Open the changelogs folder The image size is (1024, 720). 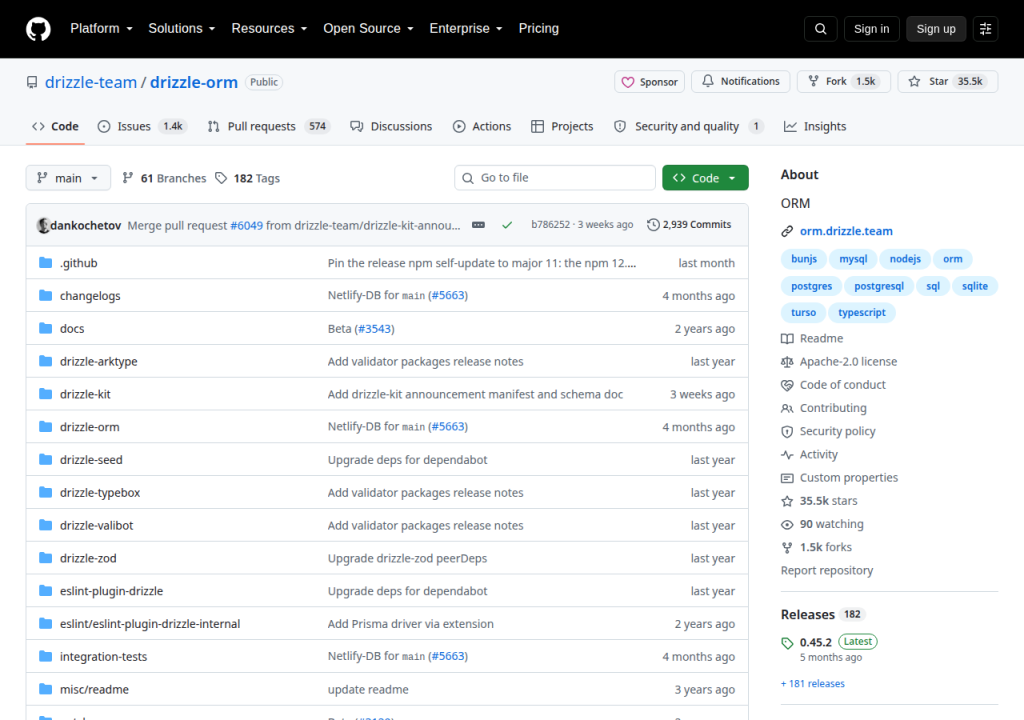90,296
